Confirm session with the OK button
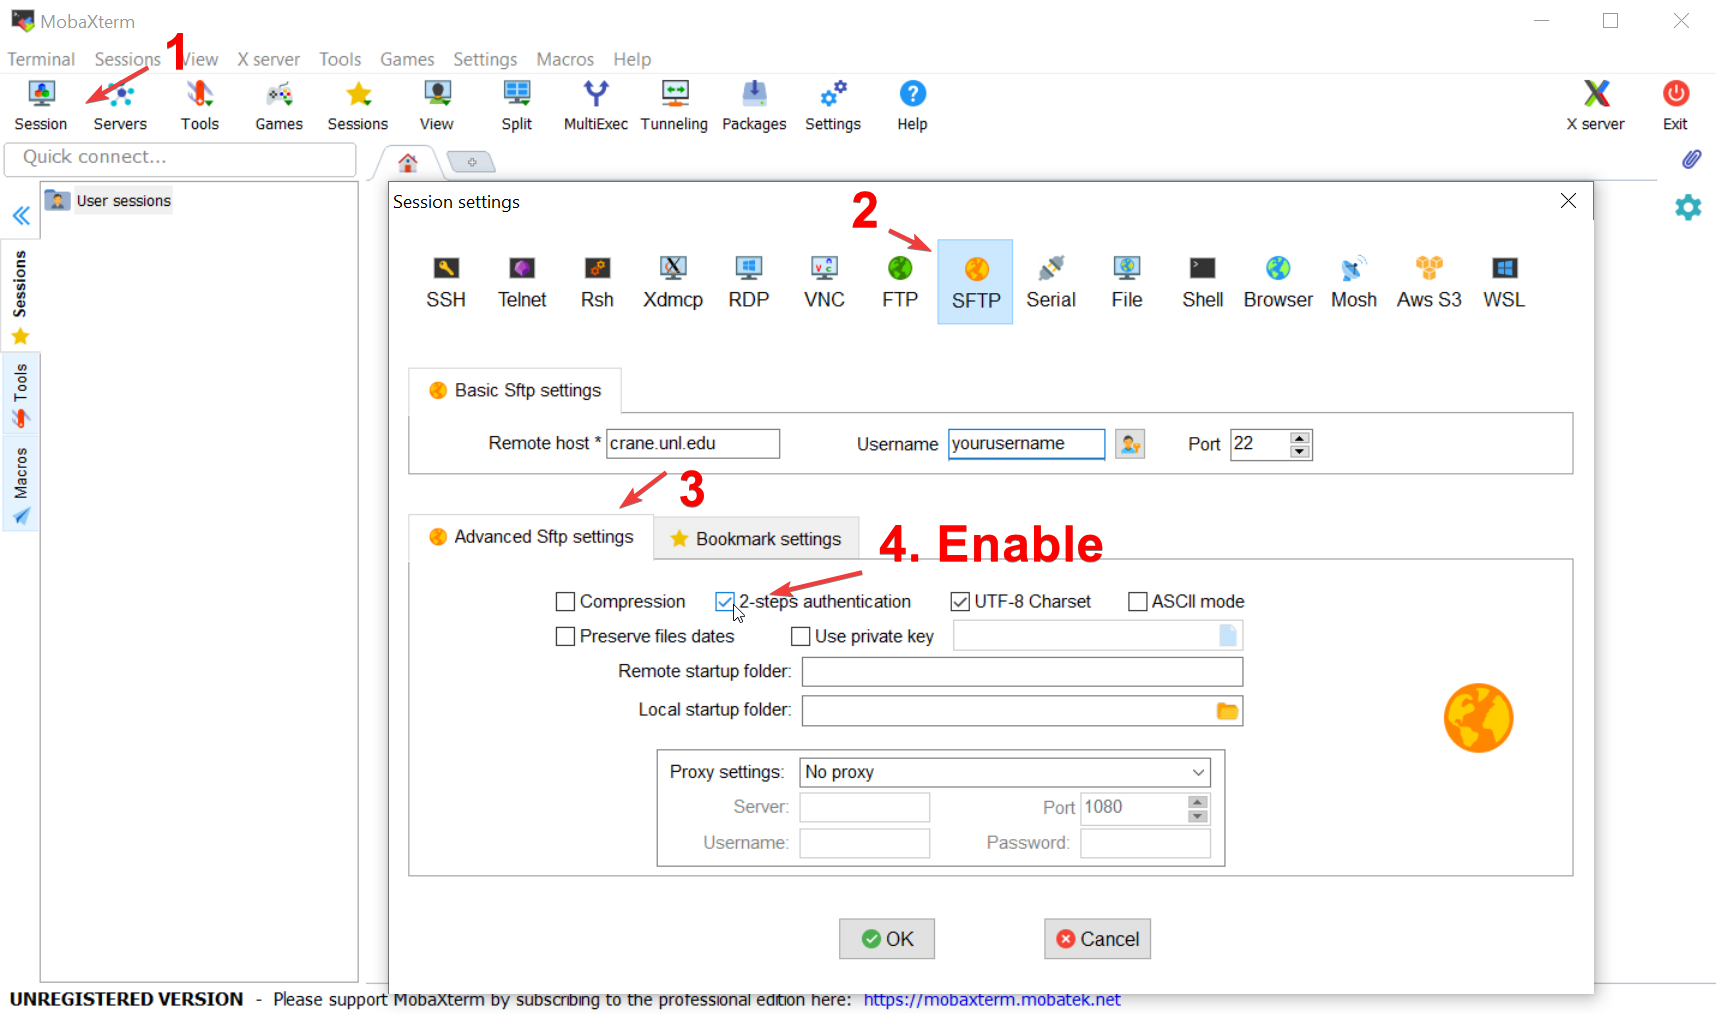The height and width of the screenshot is (1014, 1716). (x=887, y=939)
